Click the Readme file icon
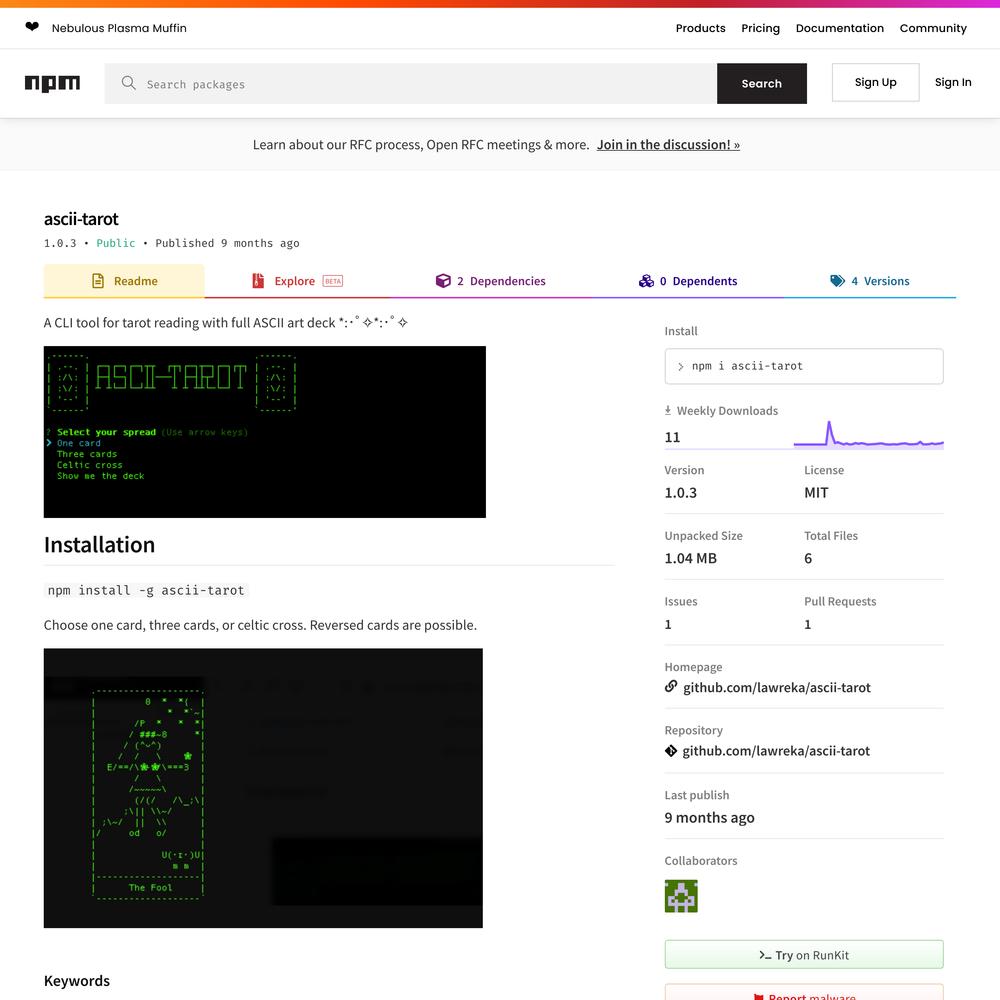 click(98, 281)
